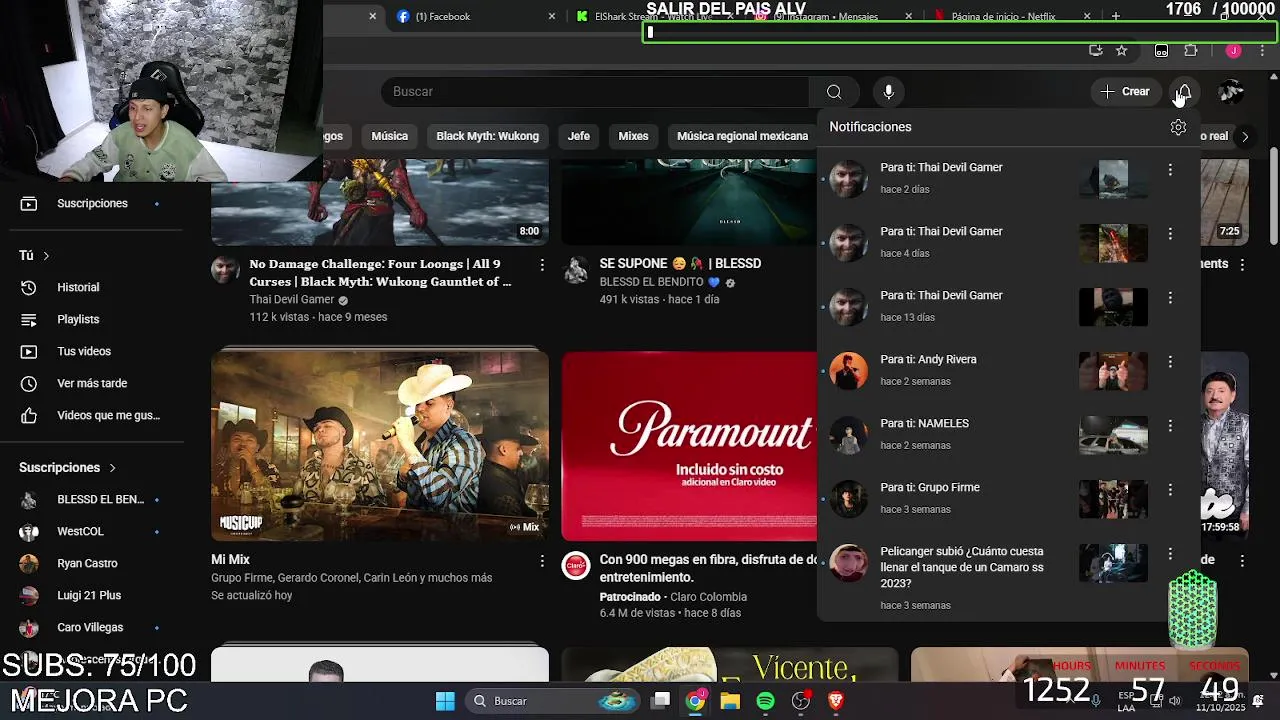Open the Chrome three-dot menu
The width and height of the screenshot is (1280, 720).
coord(1262,51)
